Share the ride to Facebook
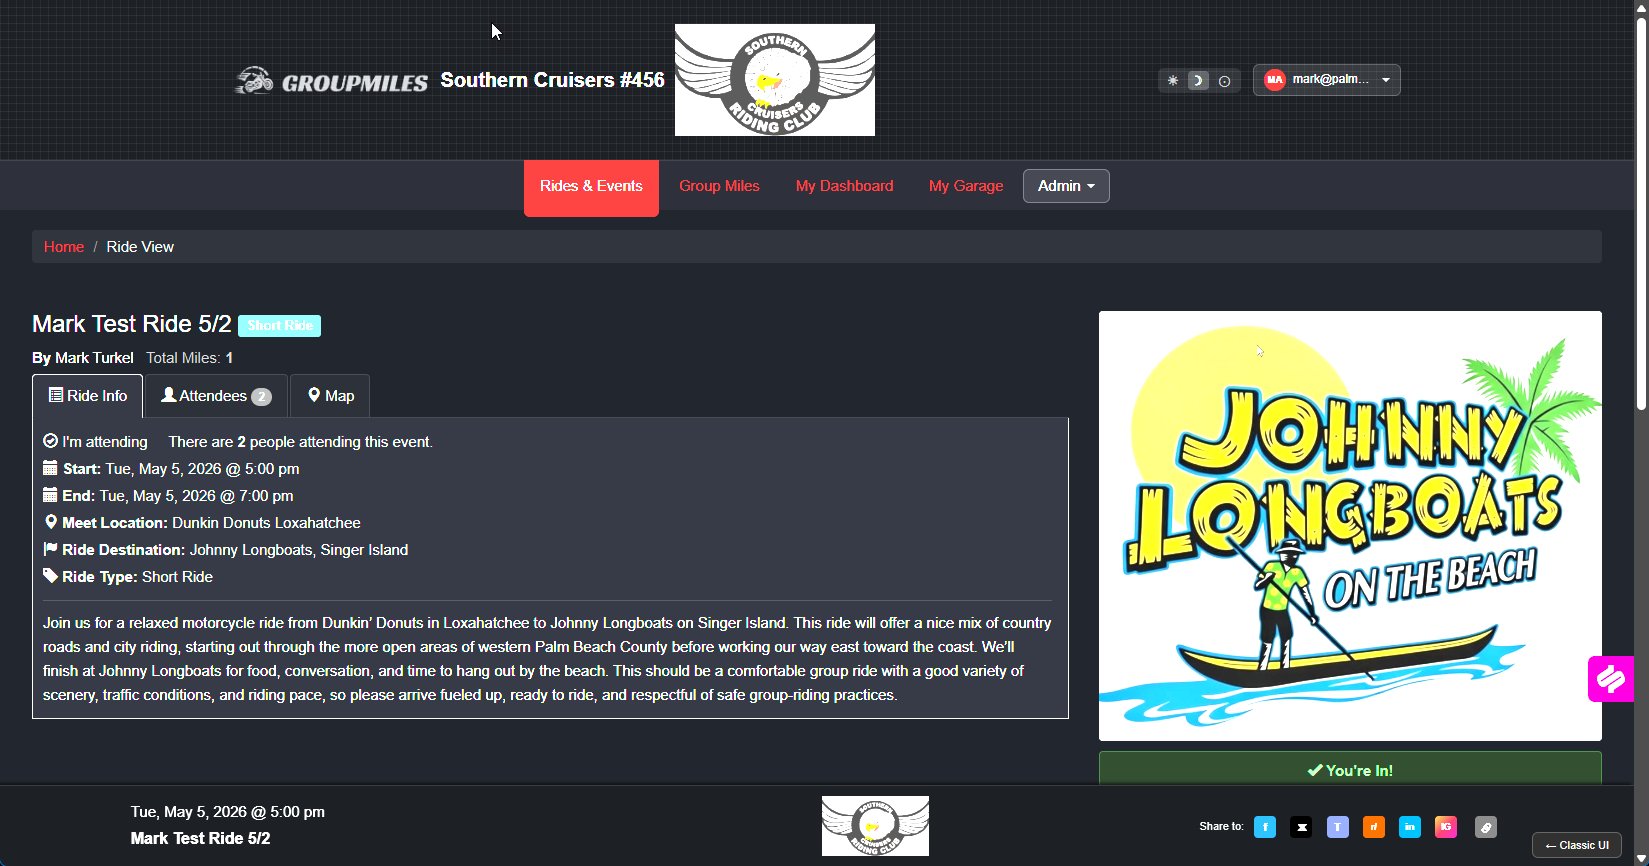The height and width of the screenshot is (866, 1649). [1265, 827]
